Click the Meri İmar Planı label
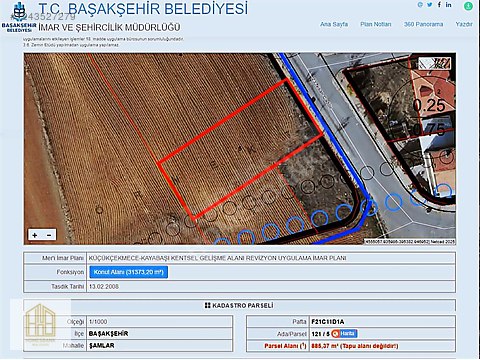 pyautogui.click(x=63, y=258)
